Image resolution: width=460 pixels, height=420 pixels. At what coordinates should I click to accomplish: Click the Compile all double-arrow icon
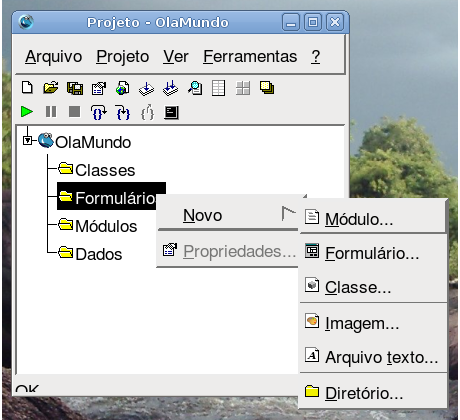[171, 88]
